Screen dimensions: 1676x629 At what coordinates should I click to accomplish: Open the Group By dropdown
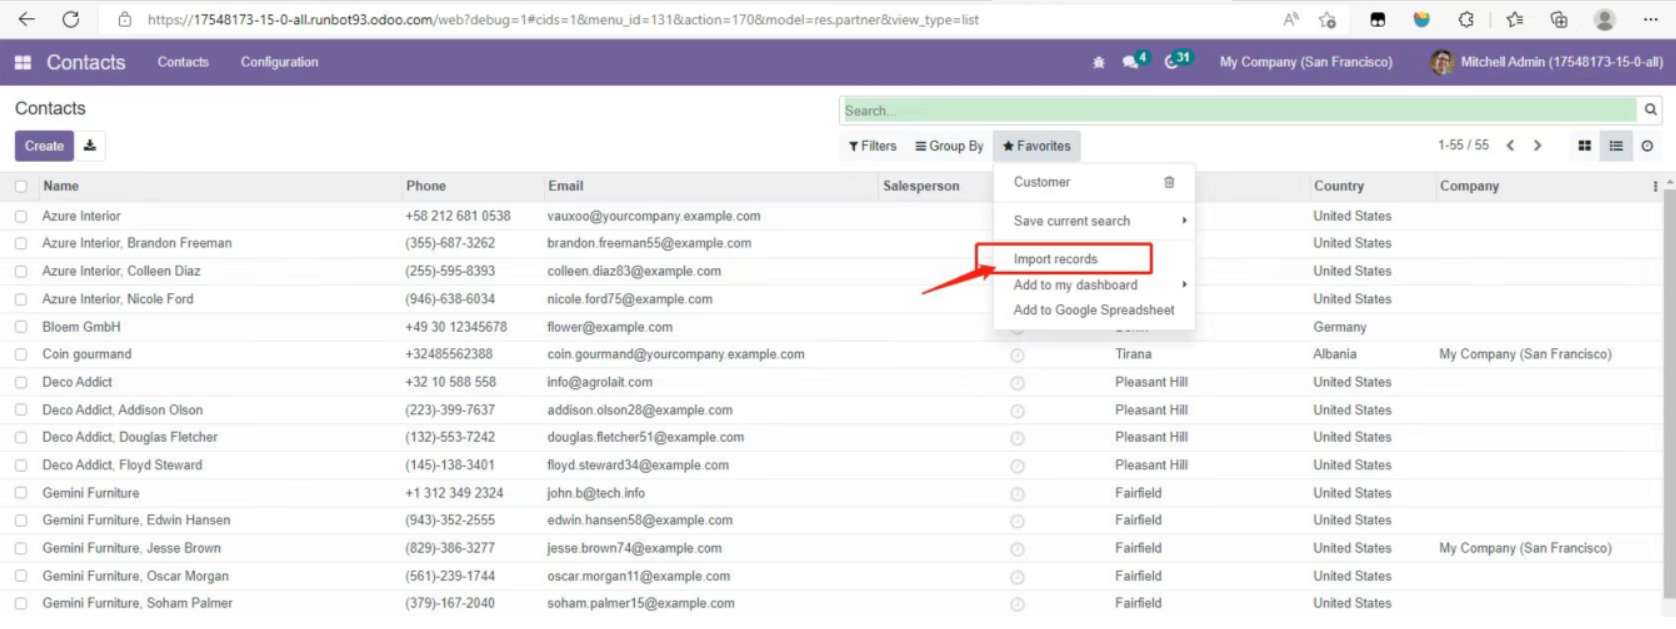point(949,146)
